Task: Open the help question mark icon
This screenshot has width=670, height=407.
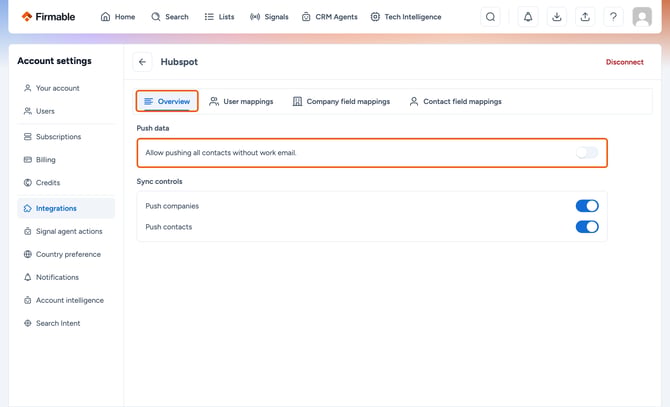Action: click(x=613, y=17)
